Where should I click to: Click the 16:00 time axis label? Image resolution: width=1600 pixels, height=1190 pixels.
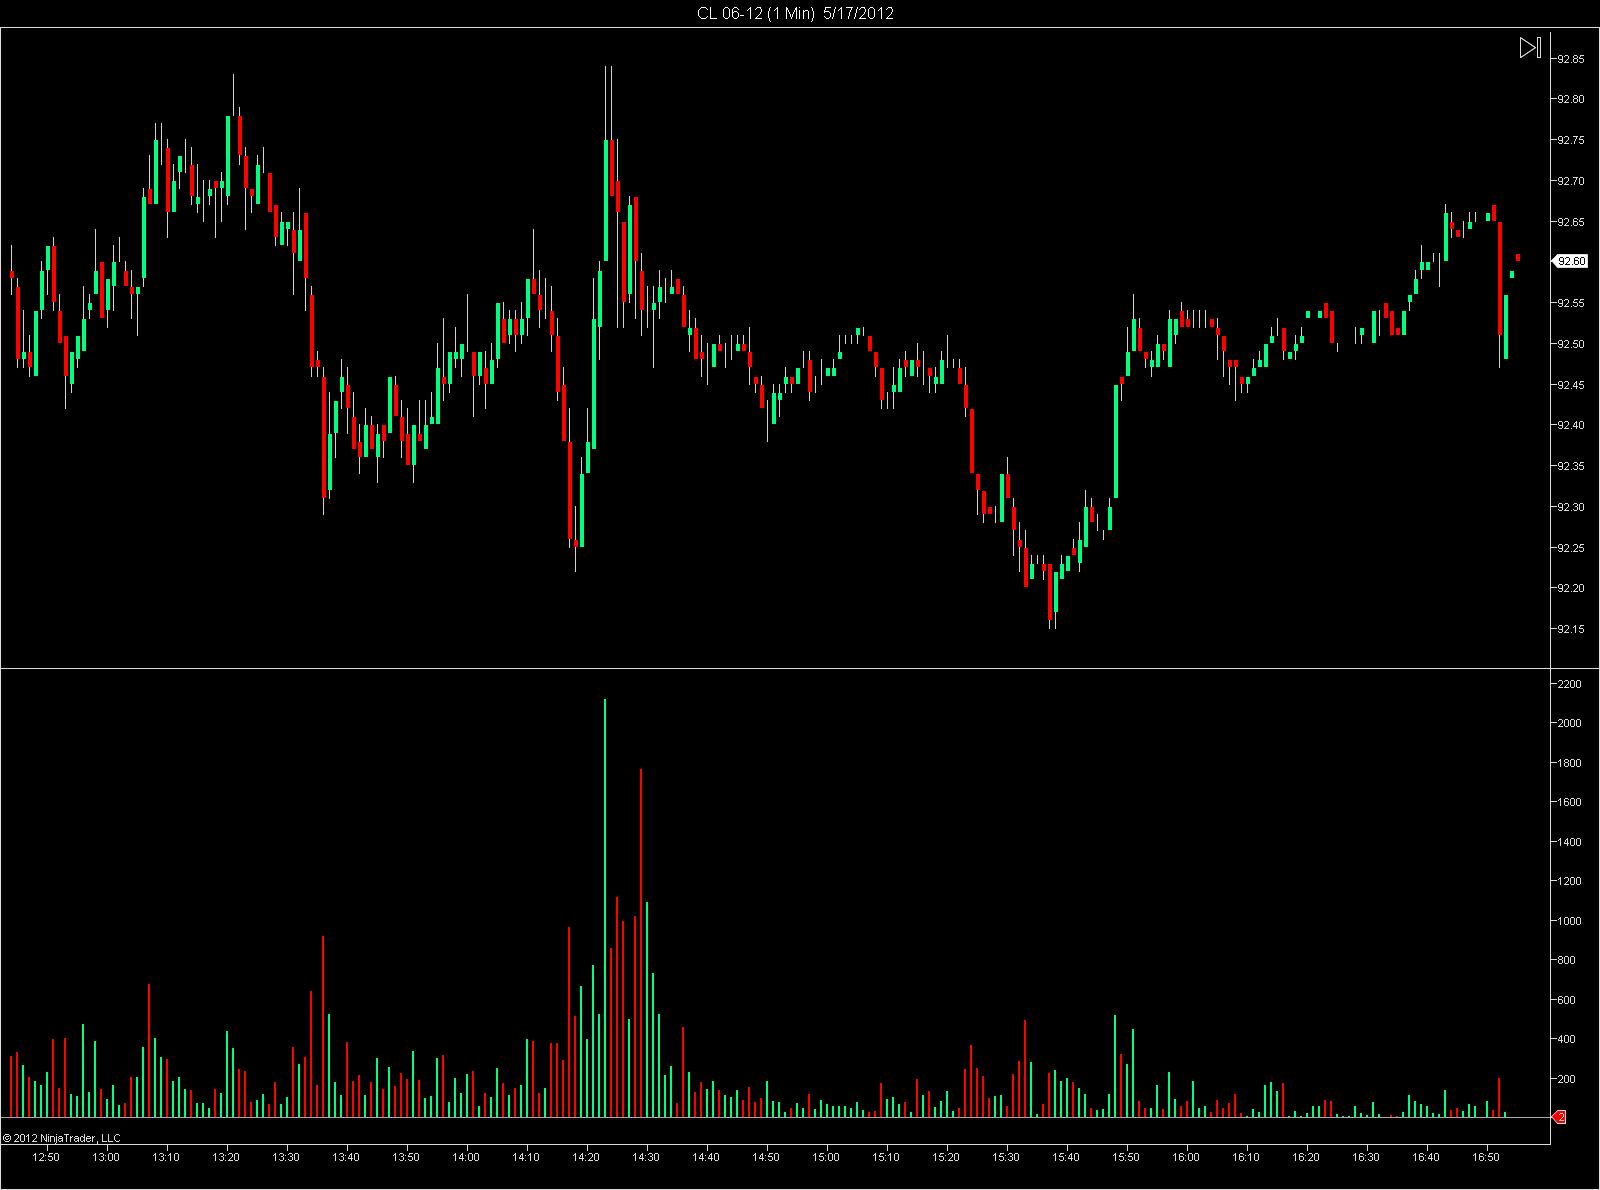click(x=1186, y=1157)
